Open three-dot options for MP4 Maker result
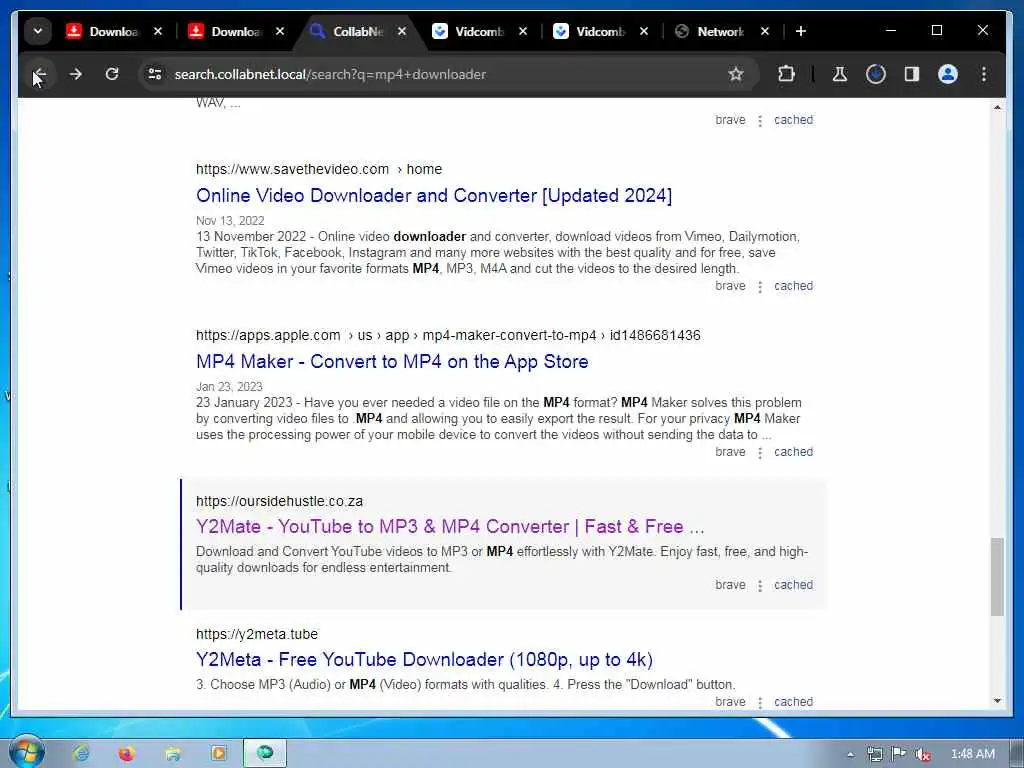This screenshot has width=1024, height=768. click(760, 453)
